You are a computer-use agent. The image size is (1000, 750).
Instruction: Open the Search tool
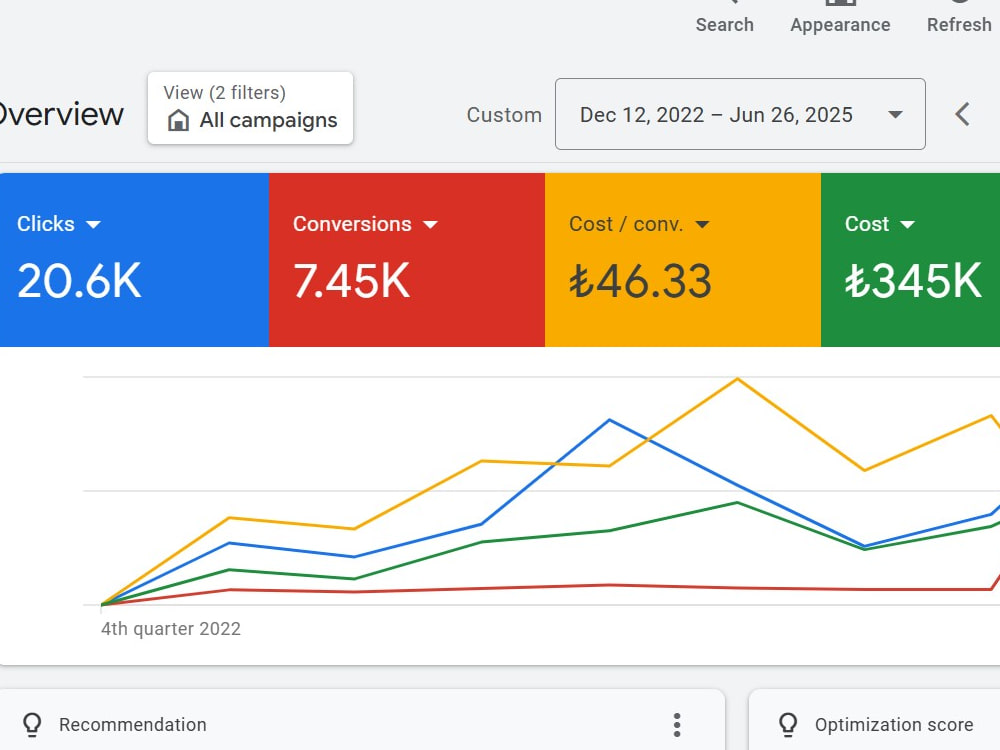tap(724, 19)
